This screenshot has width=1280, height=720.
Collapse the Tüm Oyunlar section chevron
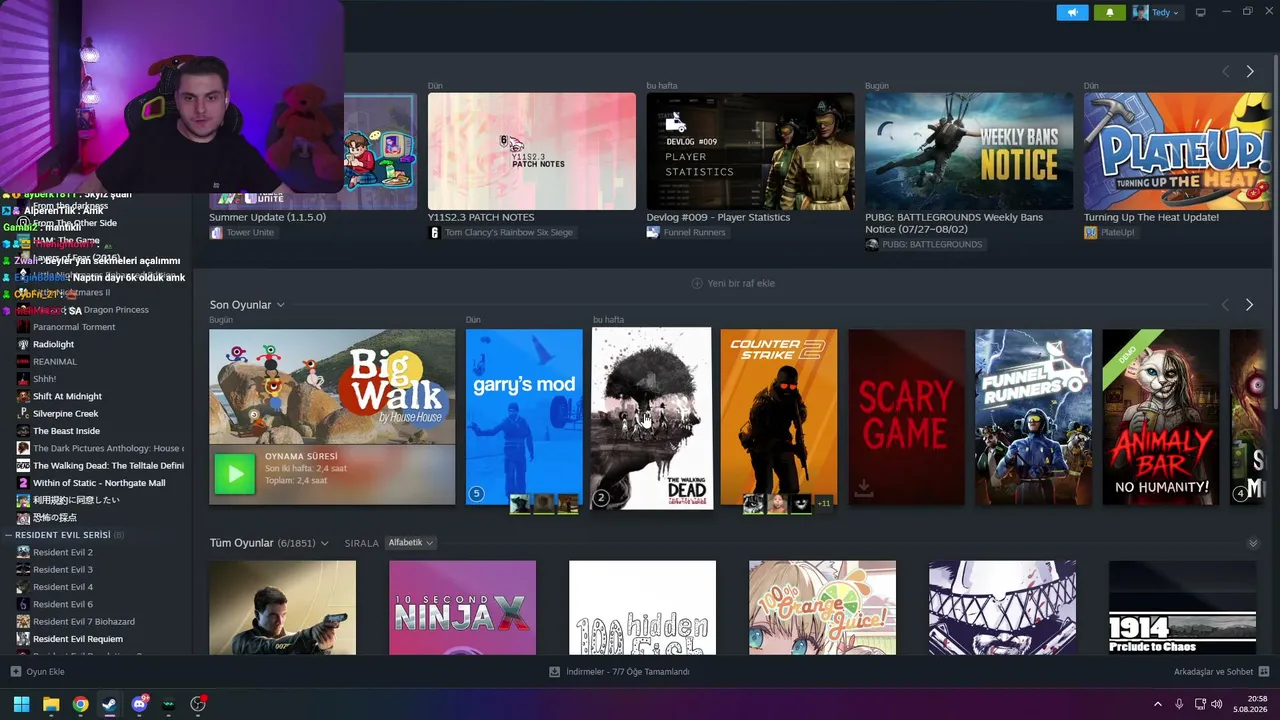click(1252, 543)
